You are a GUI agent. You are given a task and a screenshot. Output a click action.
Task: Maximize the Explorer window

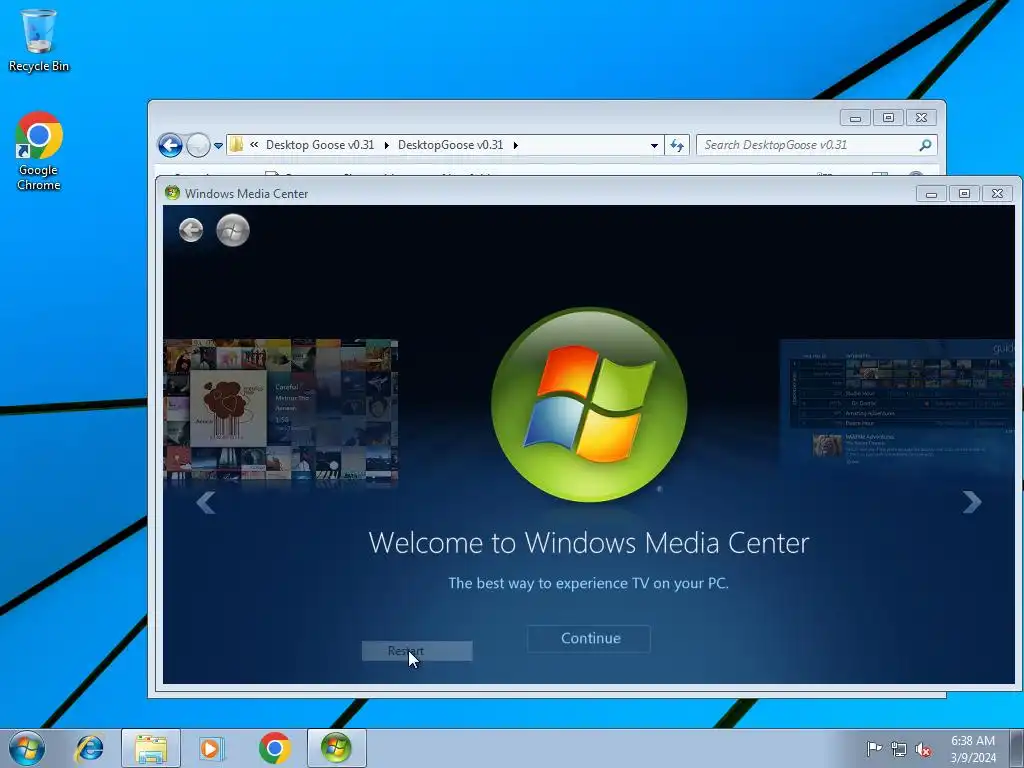(888, 118)
